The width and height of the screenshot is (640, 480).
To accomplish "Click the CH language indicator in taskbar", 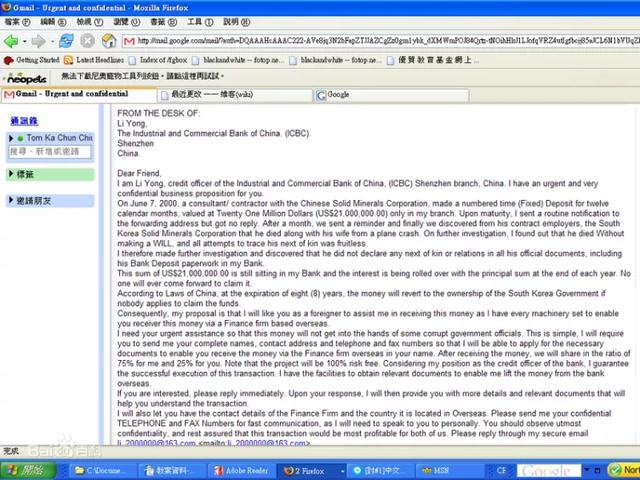I will tap(501, 471).
